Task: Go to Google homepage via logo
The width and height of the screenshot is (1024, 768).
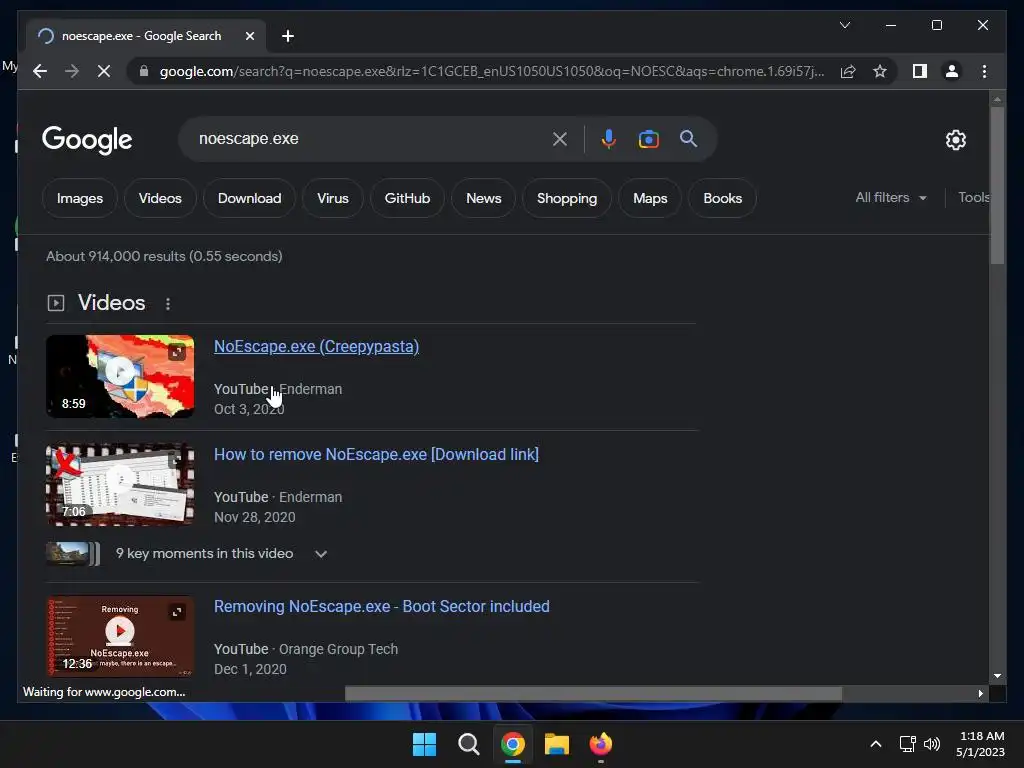Action: 87,139
